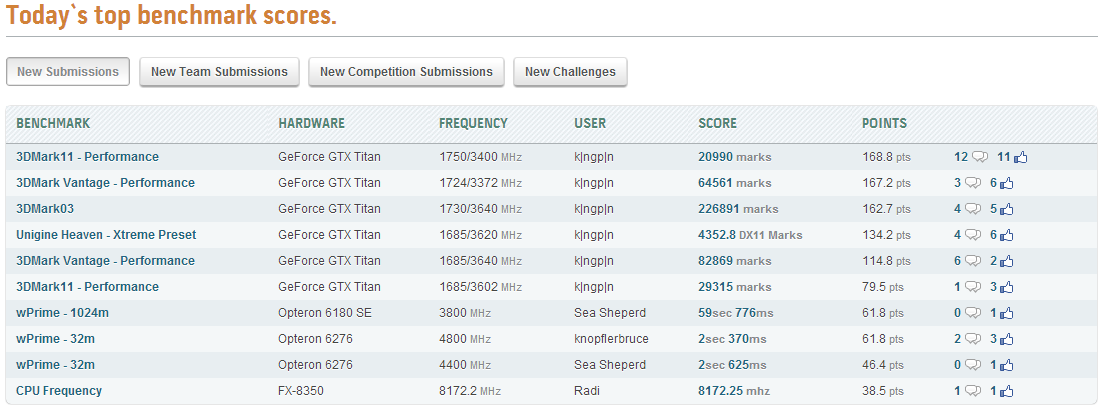Open the CPU Frequency benchmark link
The width and height of the screenshot is (1103, 410).
(59, 391)
